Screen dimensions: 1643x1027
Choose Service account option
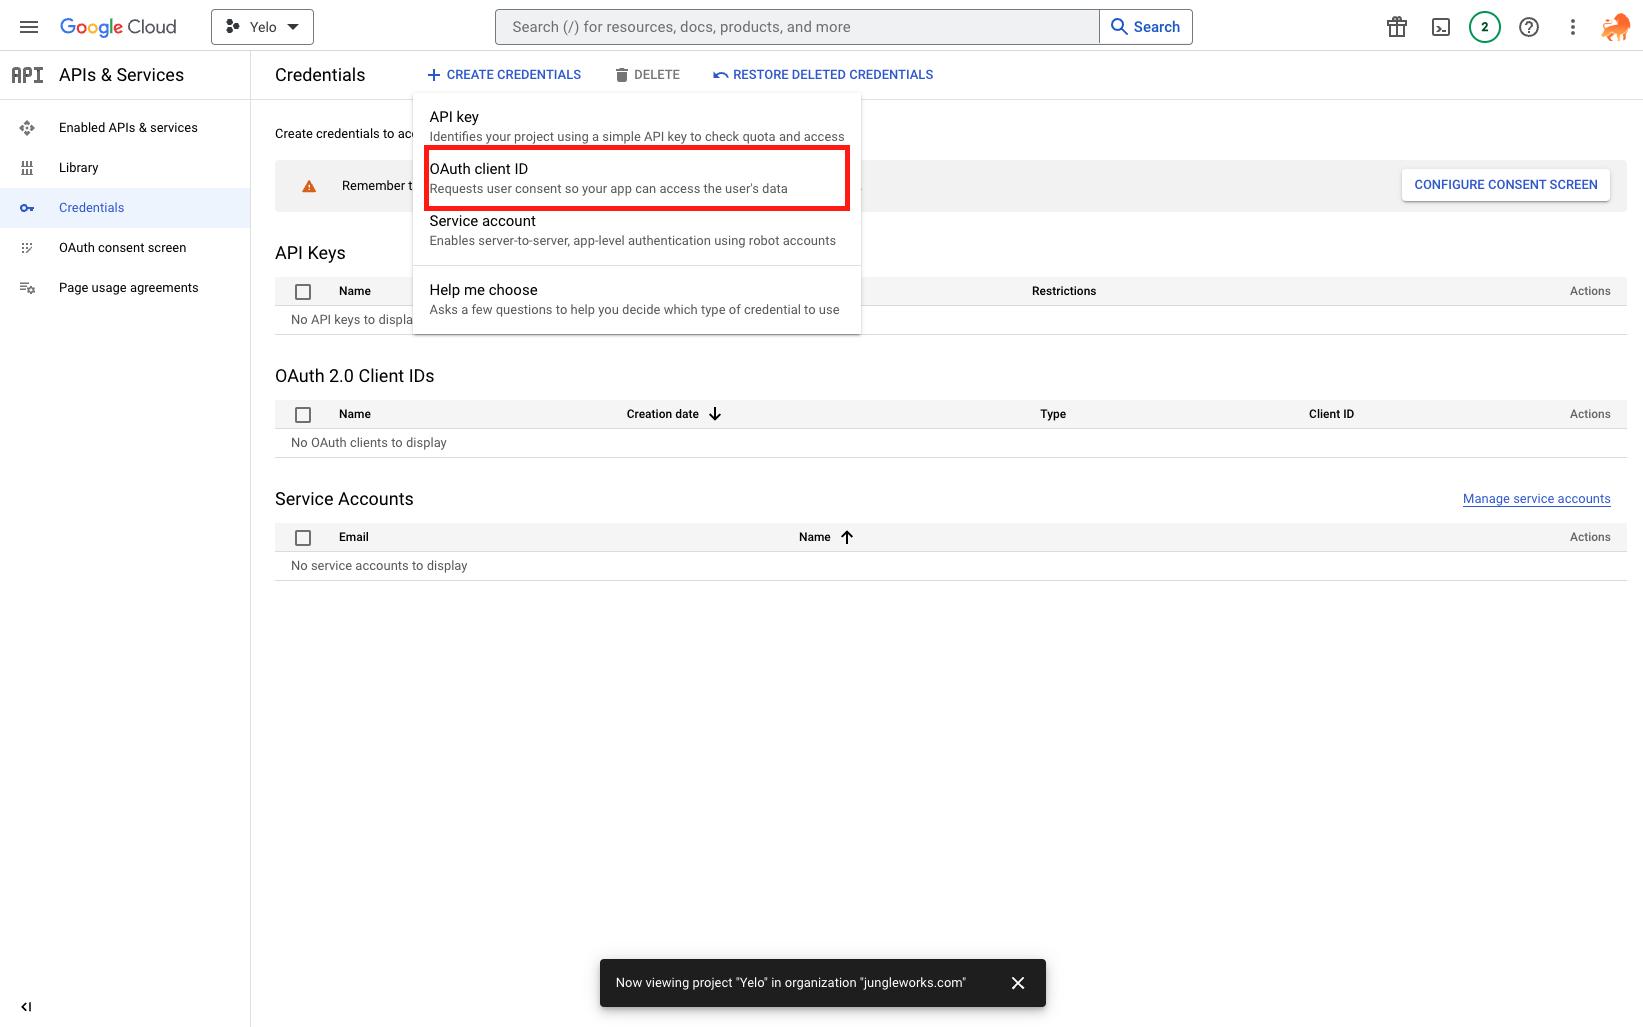click(637, 230)
